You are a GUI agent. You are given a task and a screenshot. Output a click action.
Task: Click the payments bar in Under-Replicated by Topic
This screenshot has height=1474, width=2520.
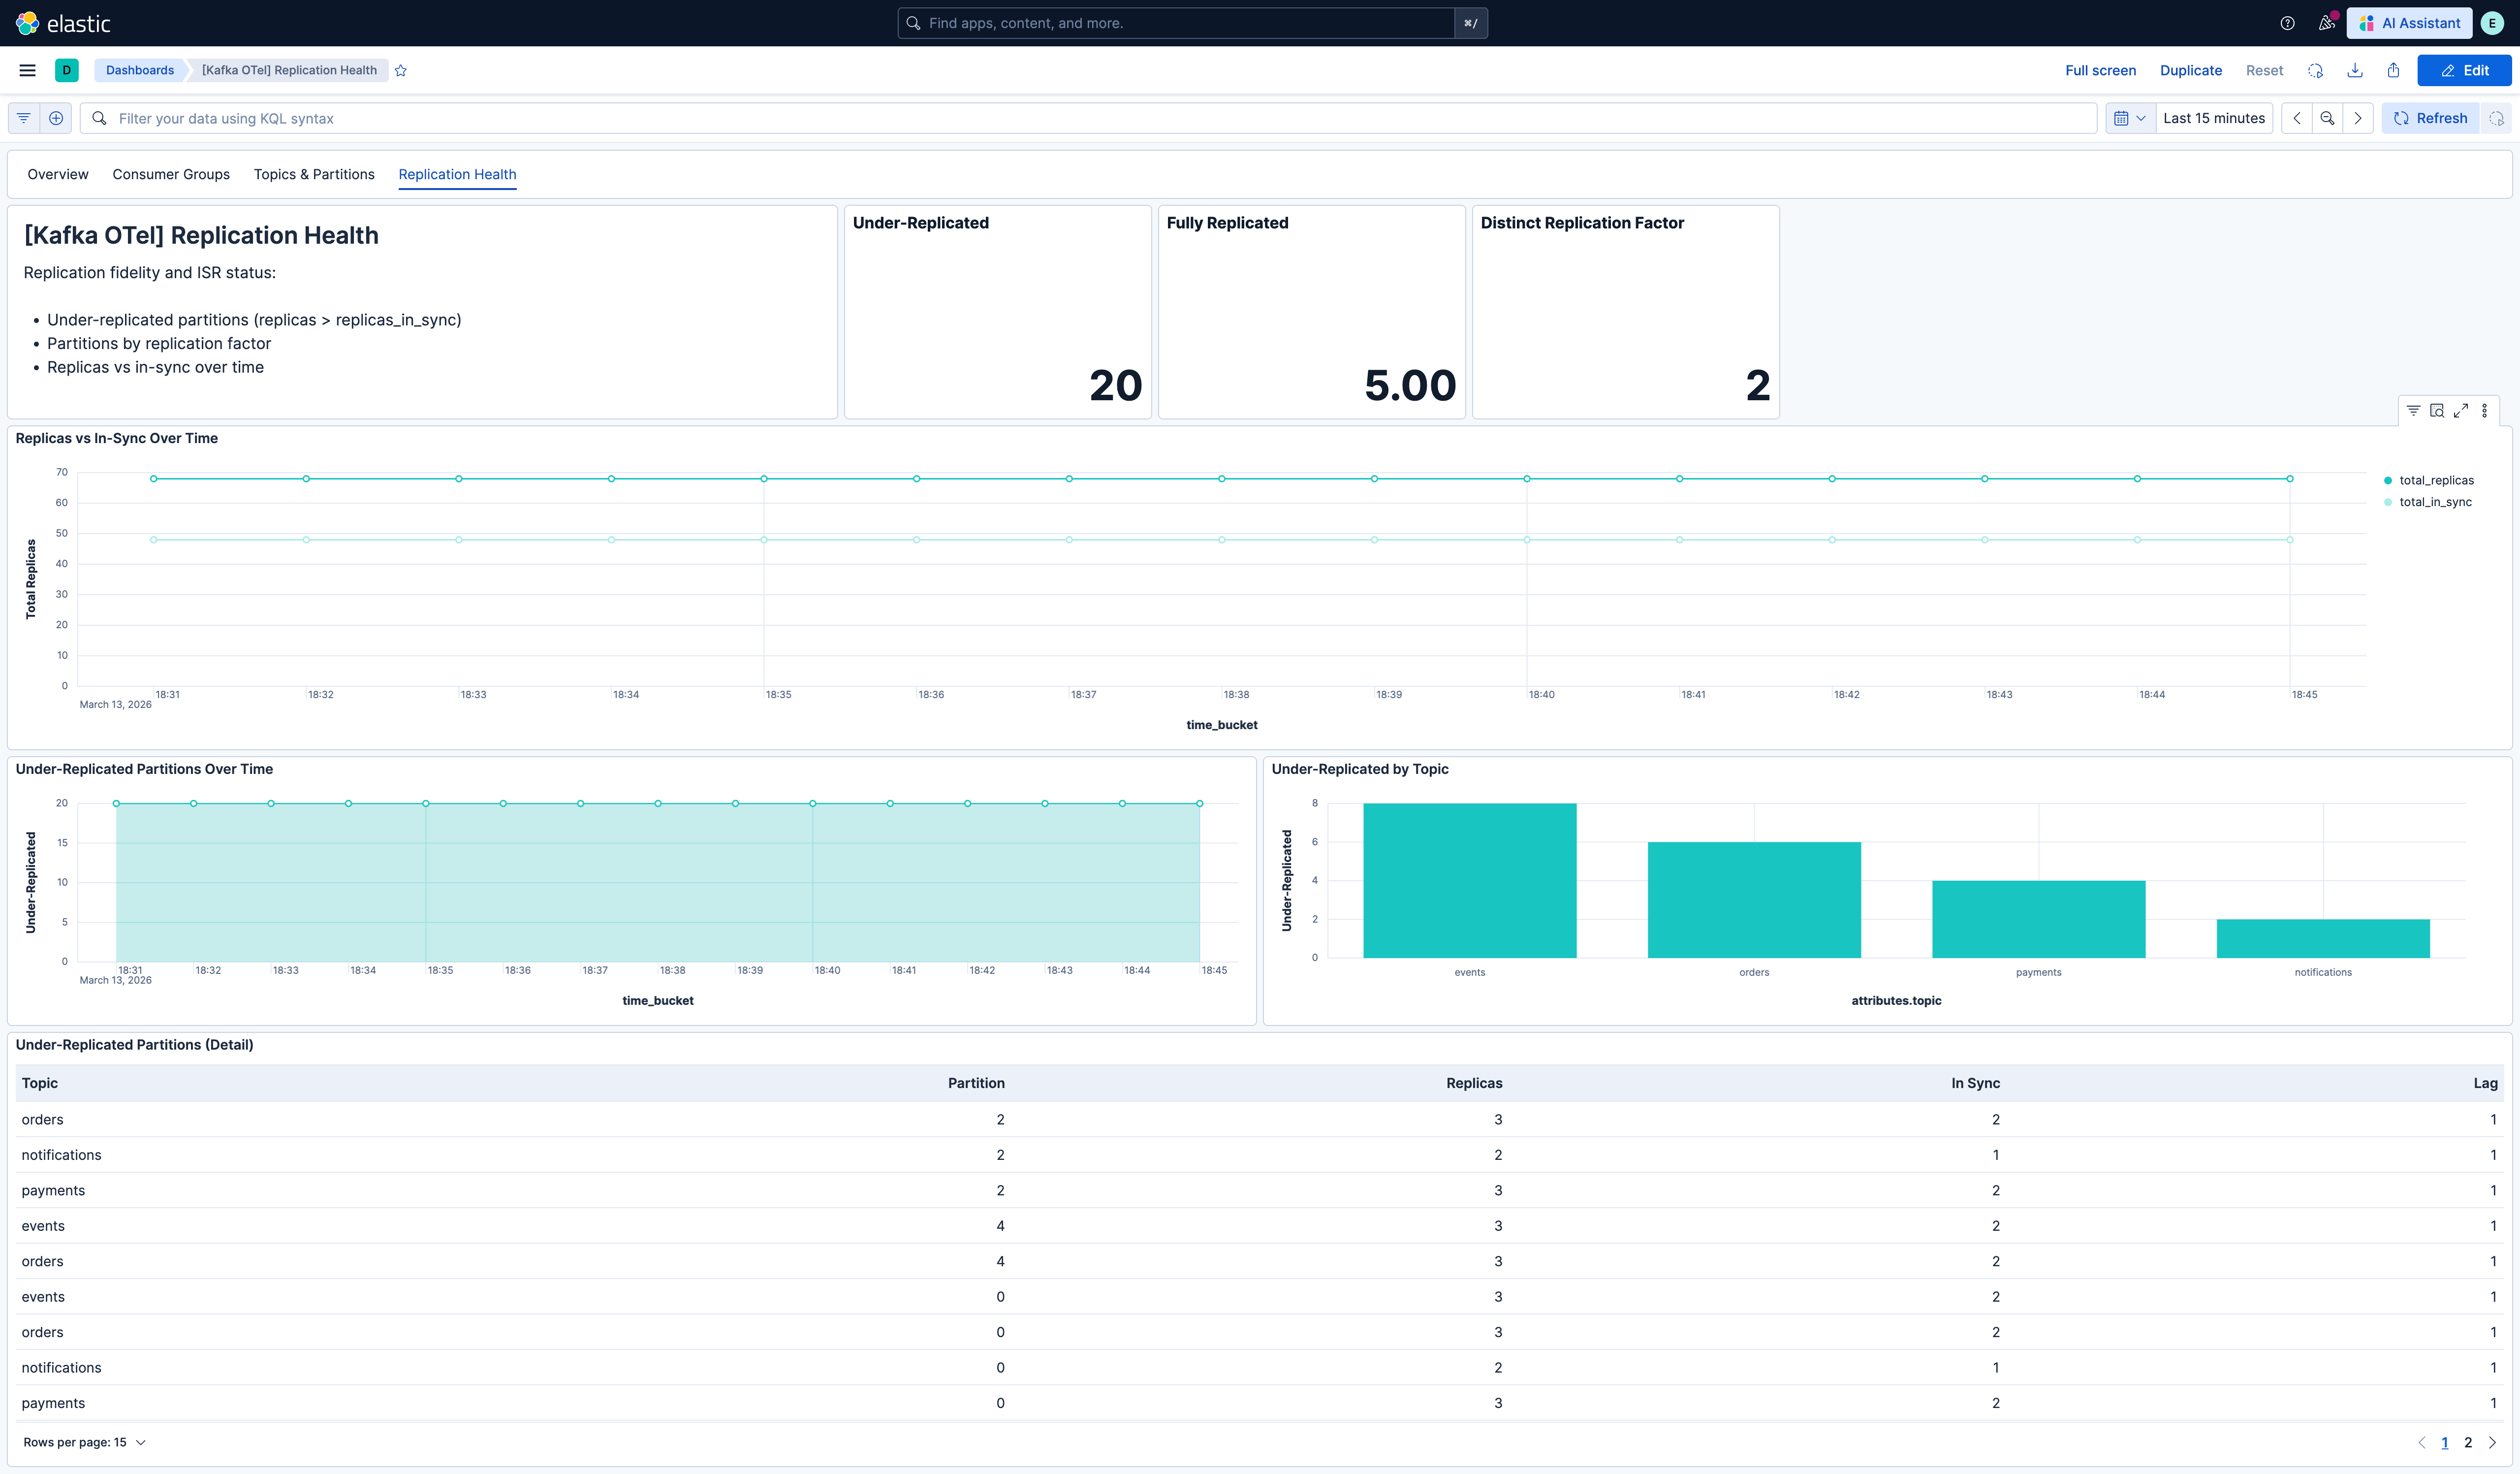(x=2038, y=919)
